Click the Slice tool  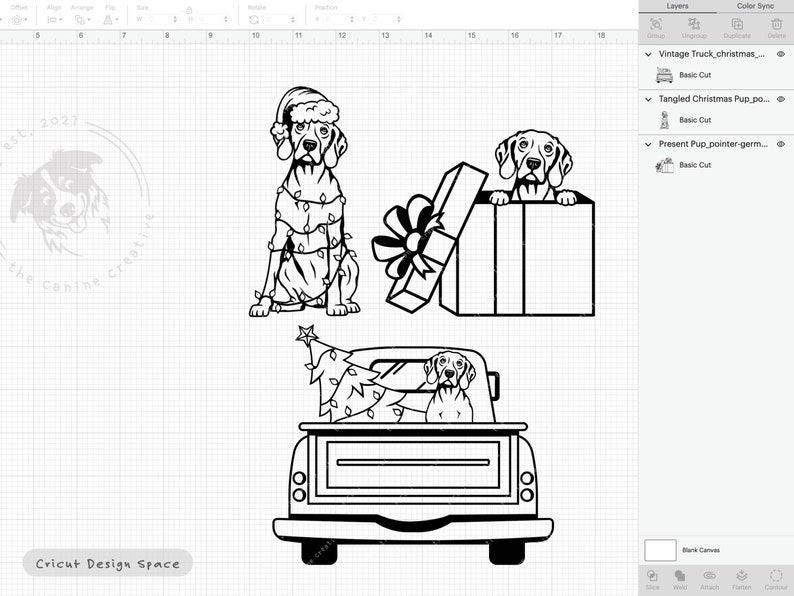point(652,579)
